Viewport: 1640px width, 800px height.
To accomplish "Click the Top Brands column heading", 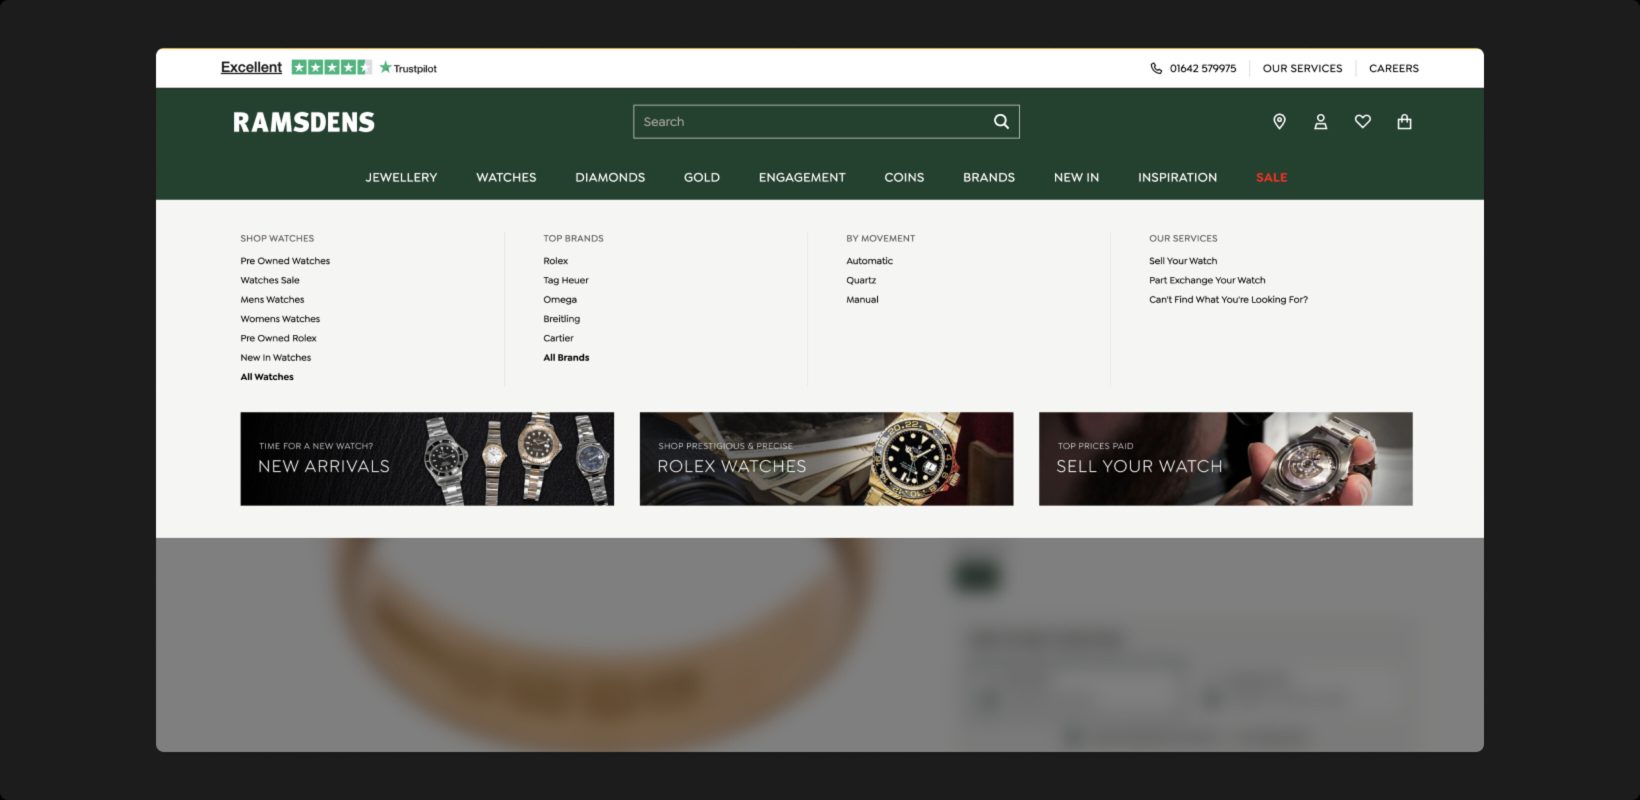I will coord(573,239).
